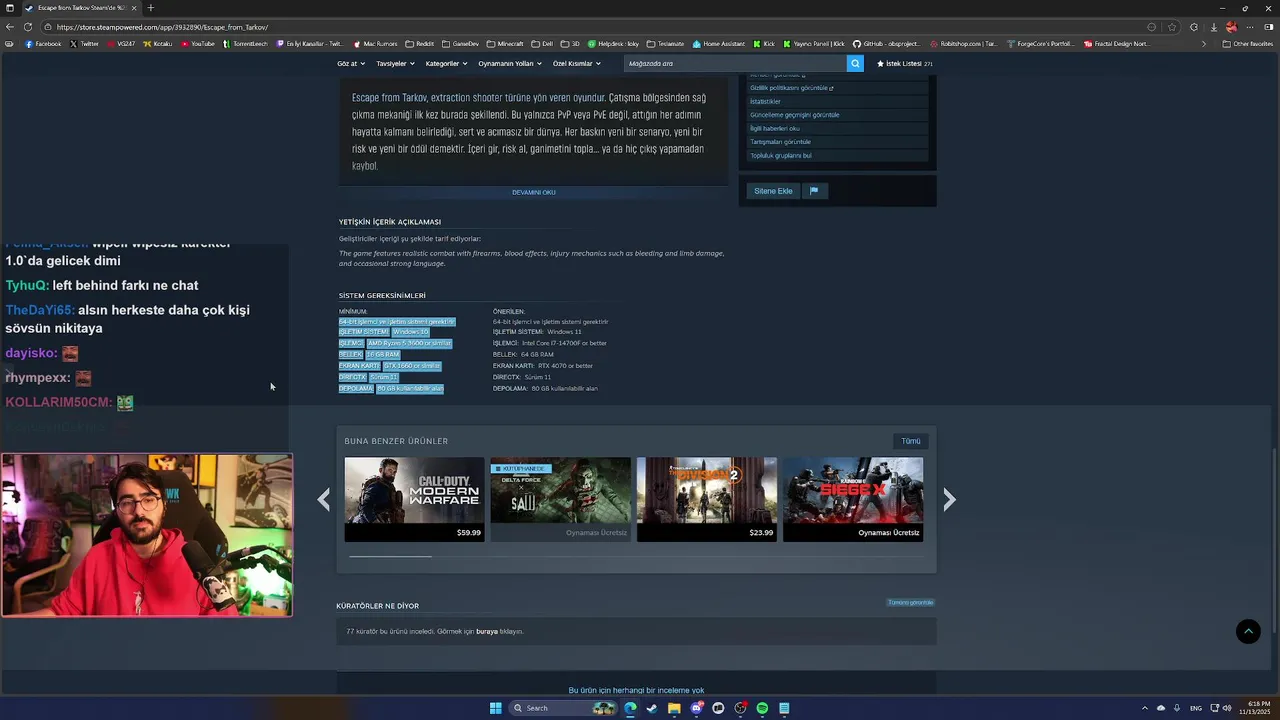This screenshot has height=720, width=1280.
Task: Open Spotify from the taskbar
Action: pyautogui.click(x=762, y=708)
